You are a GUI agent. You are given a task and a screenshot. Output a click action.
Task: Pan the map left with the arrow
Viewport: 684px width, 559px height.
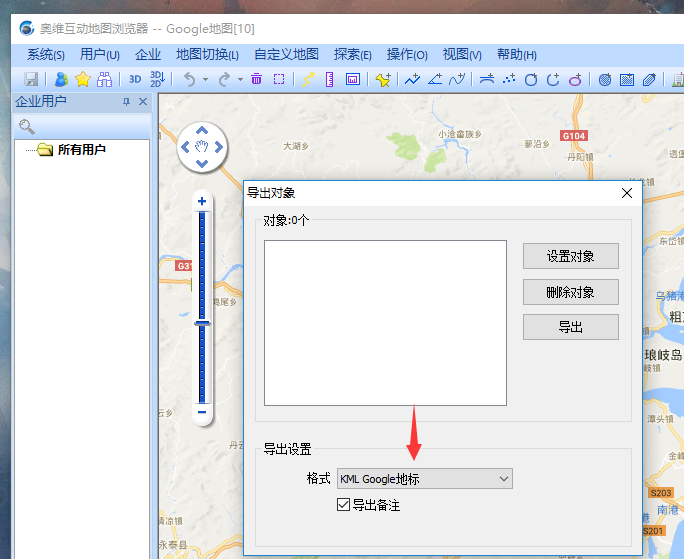185,147
